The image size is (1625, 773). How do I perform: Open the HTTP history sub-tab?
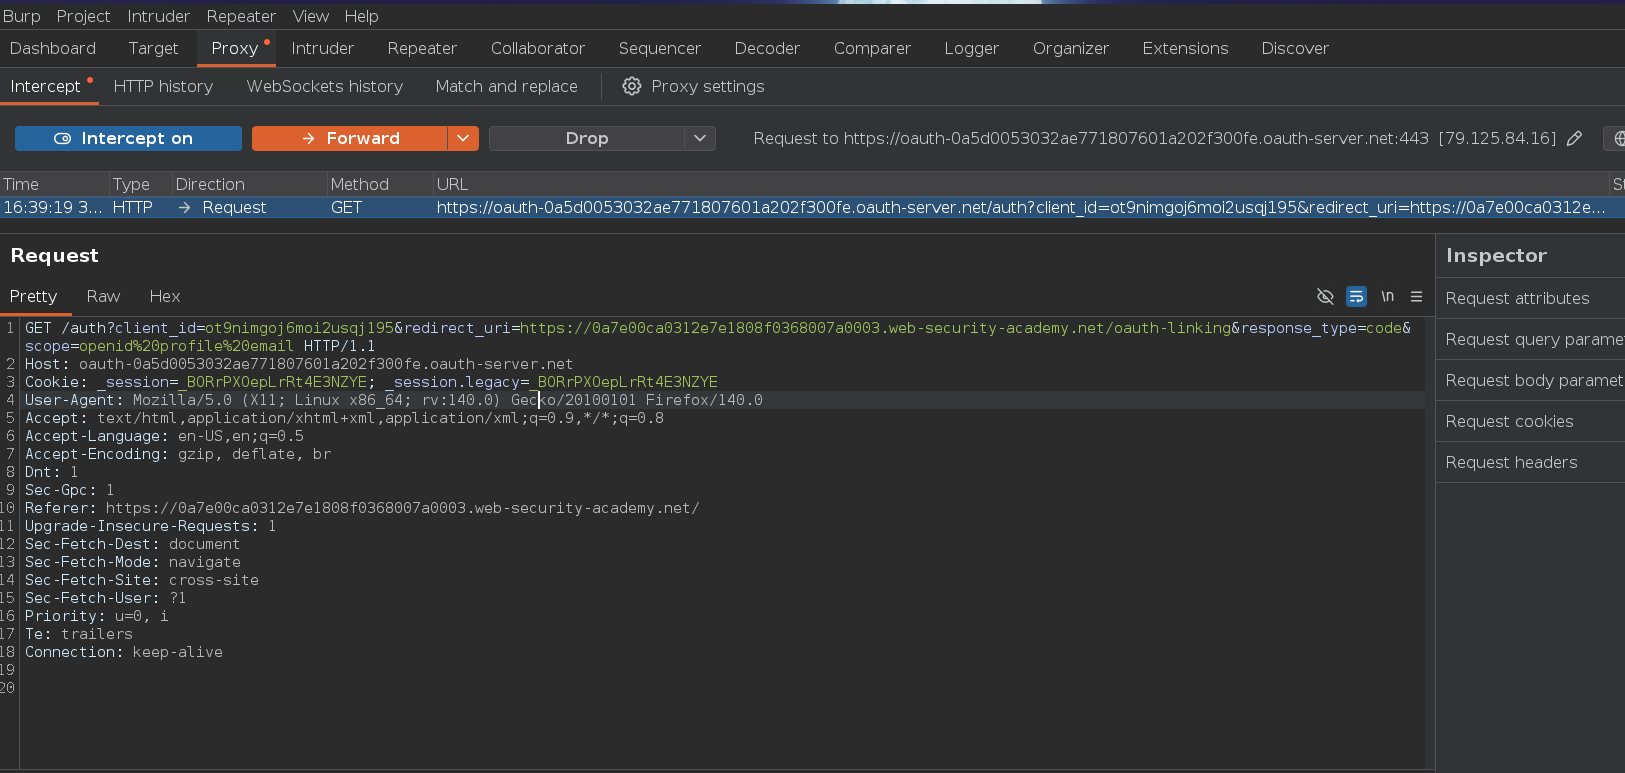point(163,86)
